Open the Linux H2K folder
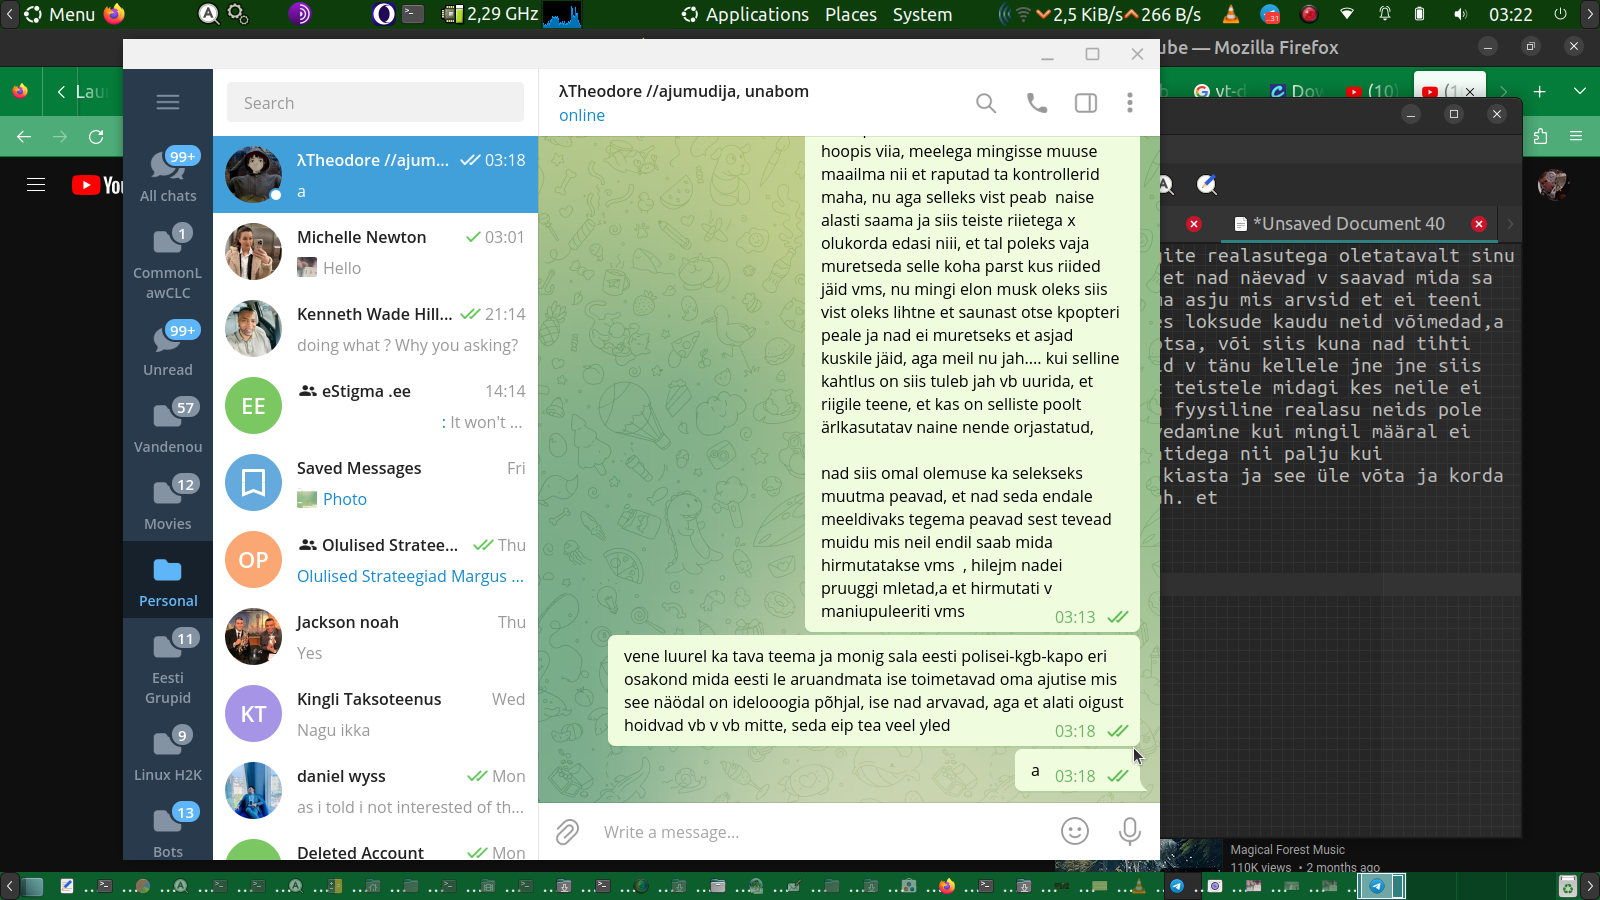Viewport: 1600px width, 900px height. click(x=168, y=754)
